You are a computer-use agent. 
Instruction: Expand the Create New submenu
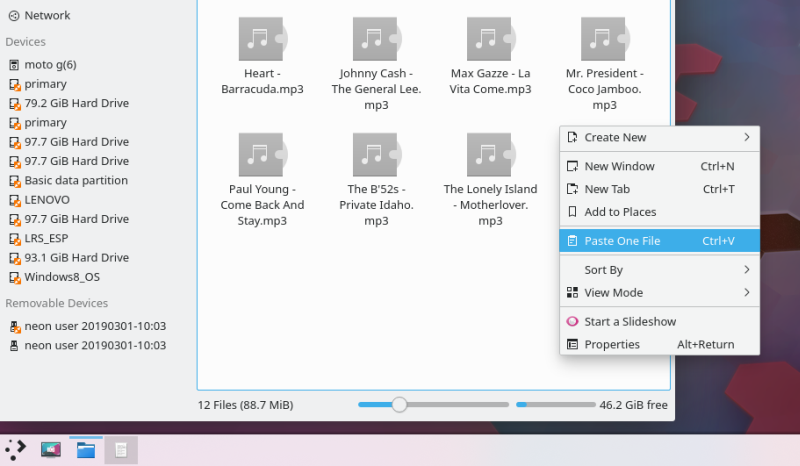click(659, 137)
